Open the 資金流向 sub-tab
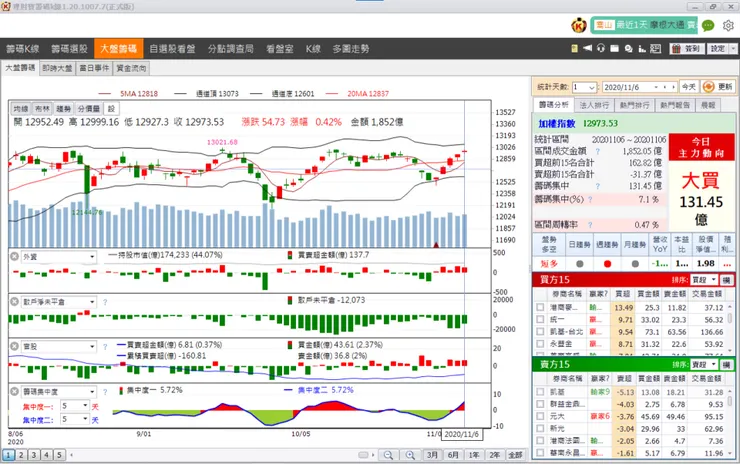Image resolution: width=740 pixels, height=464 pixels. point(131,68)
